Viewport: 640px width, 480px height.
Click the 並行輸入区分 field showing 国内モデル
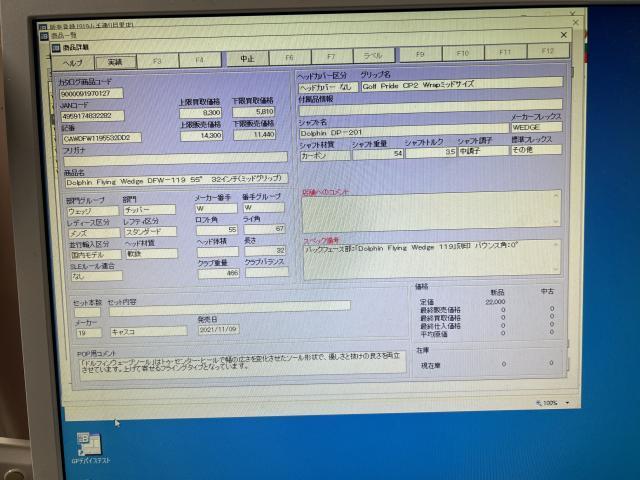tap(96, 255)
